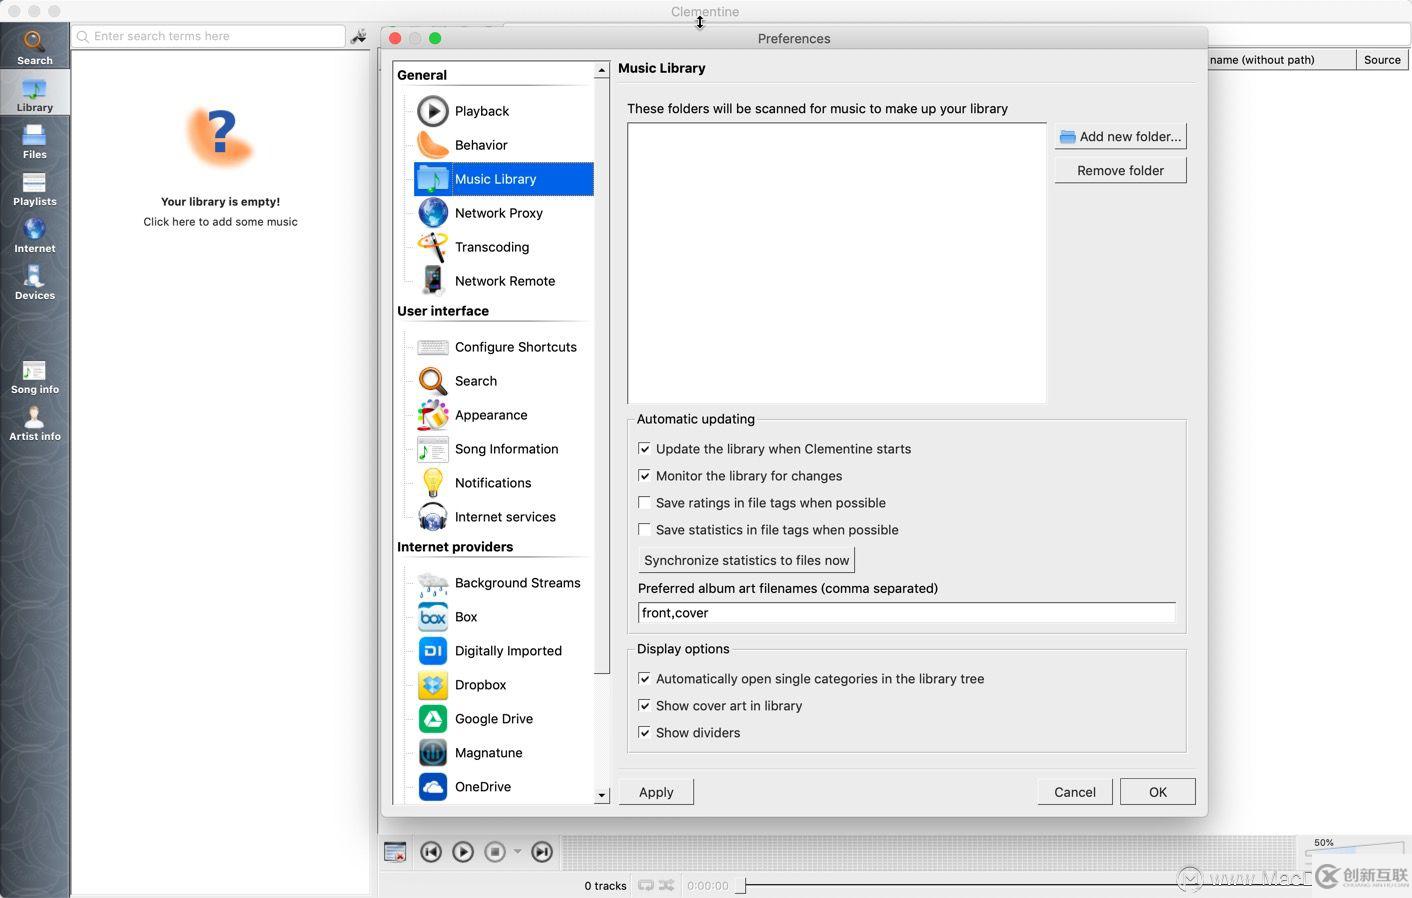Viewport: 1412px width, 898px height.
Task: Click the album art filenames field
Action: (x=906, y=613)
